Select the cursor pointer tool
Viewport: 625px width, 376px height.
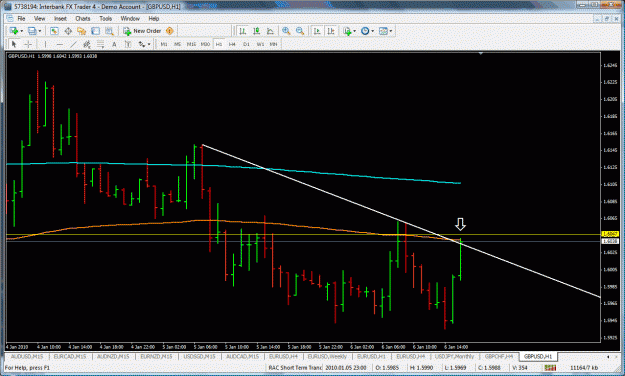pyautogui.click(x=14, y=44)
